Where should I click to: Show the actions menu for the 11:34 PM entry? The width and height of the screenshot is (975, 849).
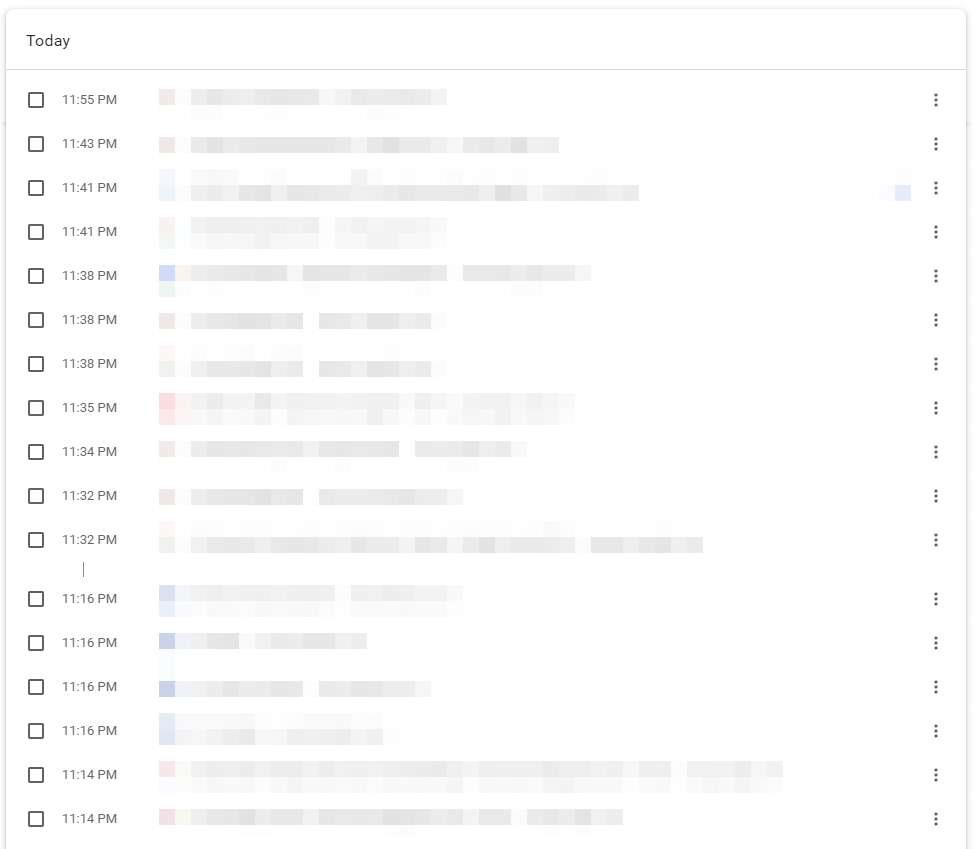tap(935, 452)
